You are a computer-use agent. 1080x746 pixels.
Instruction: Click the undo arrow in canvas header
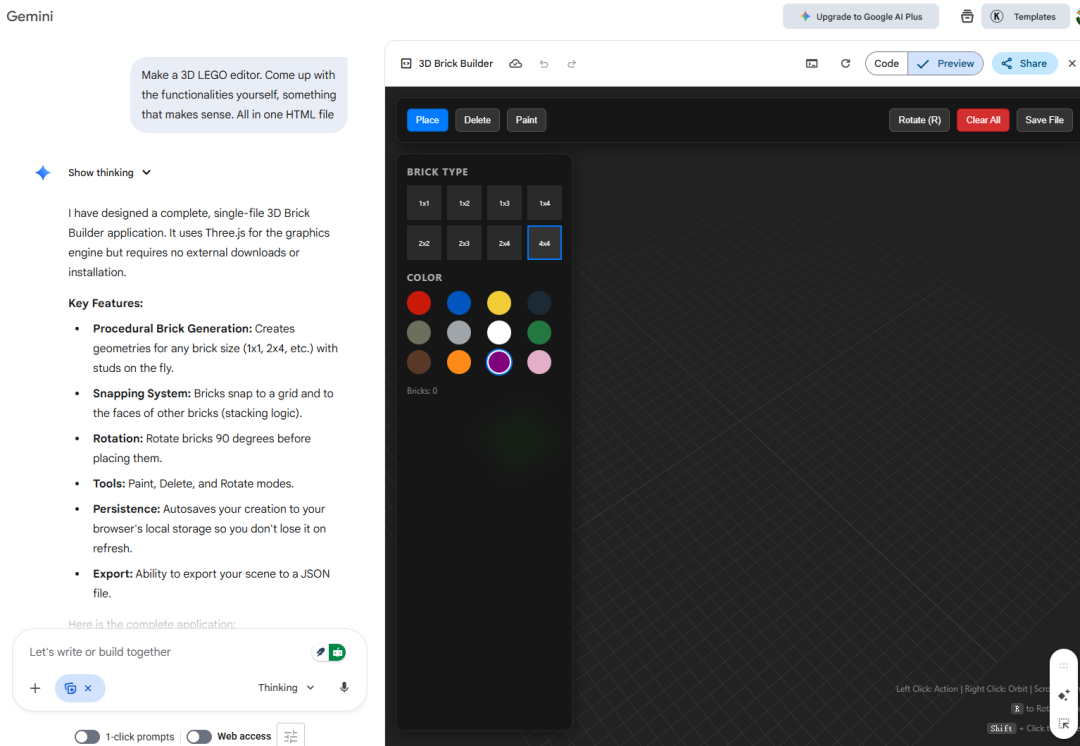544,64
